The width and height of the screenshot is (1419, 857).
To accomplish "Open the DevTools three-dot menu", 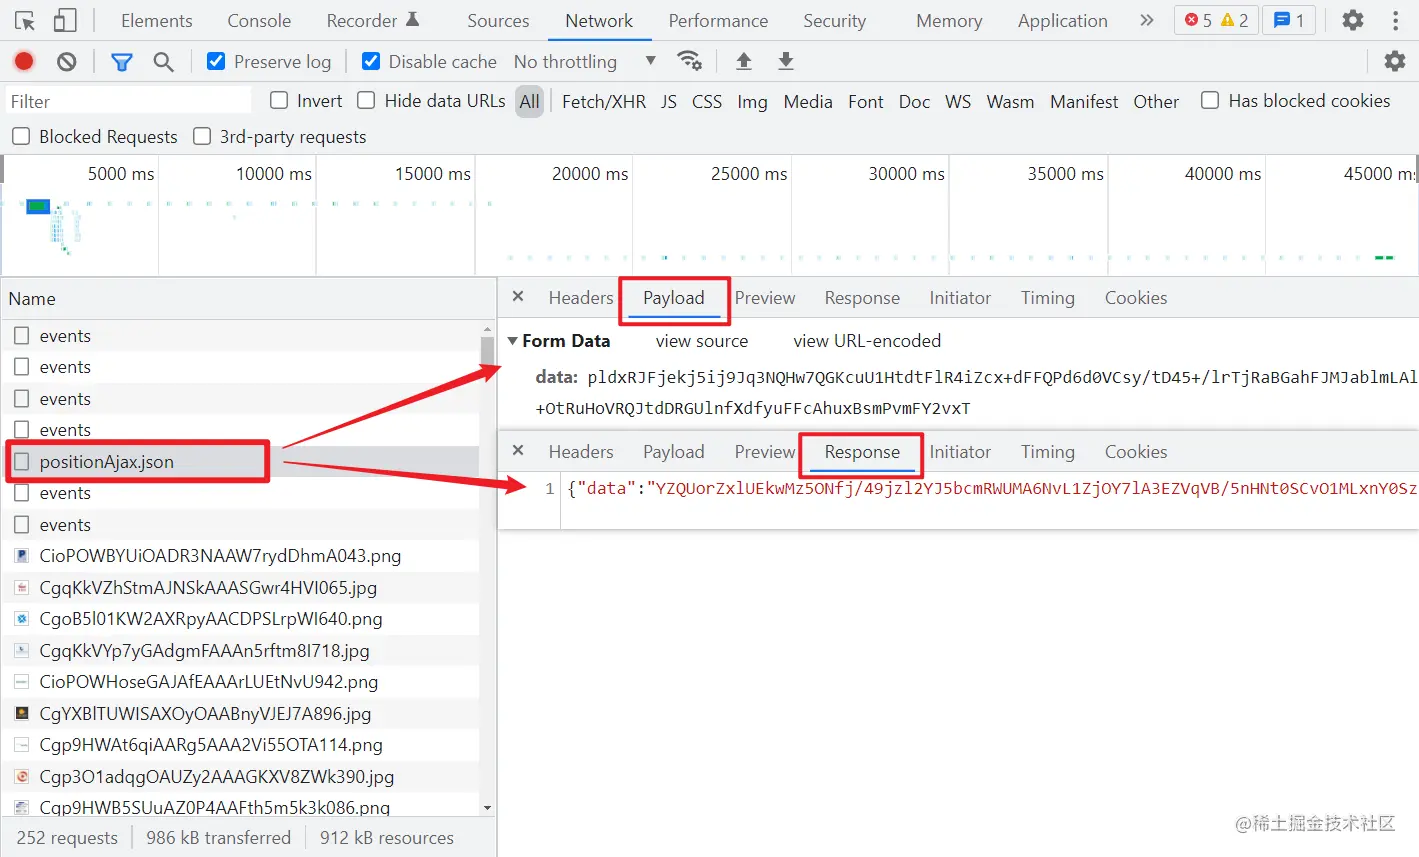I will click(1396, 20).
